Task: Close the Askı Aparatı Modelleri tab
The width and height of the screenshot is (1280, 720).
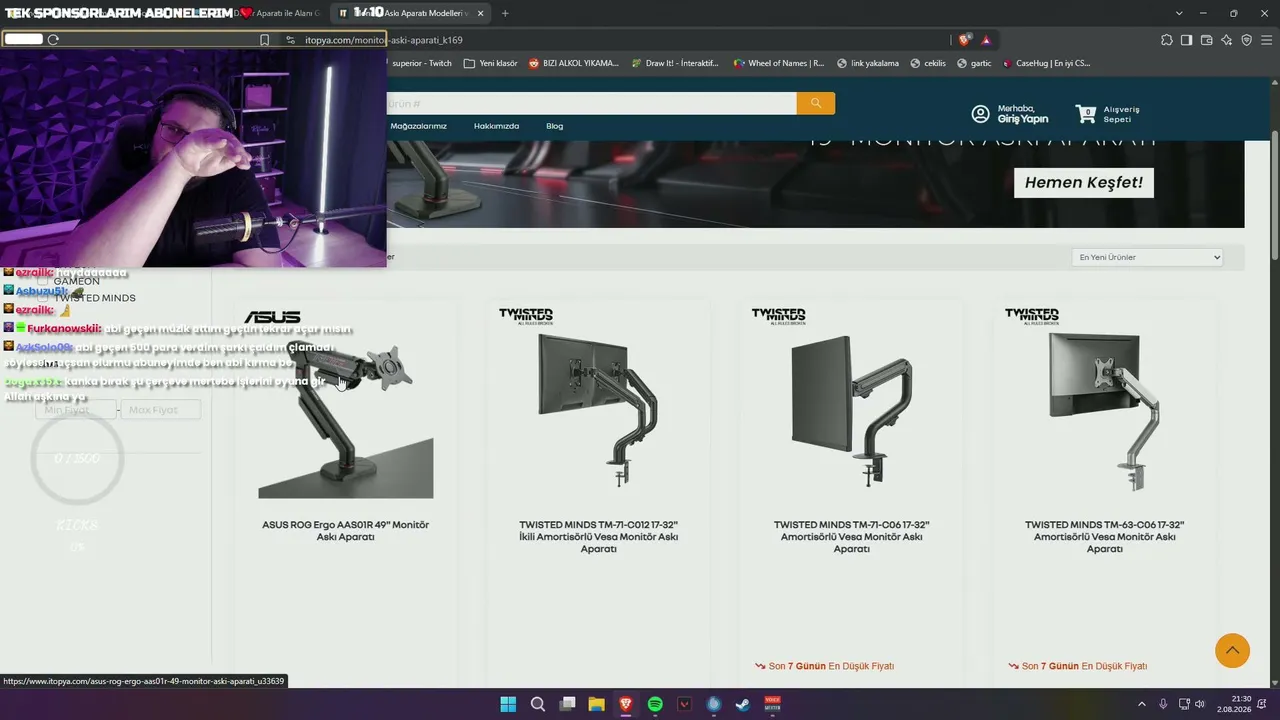Action: pyautogui.click(x=480, y=13)
